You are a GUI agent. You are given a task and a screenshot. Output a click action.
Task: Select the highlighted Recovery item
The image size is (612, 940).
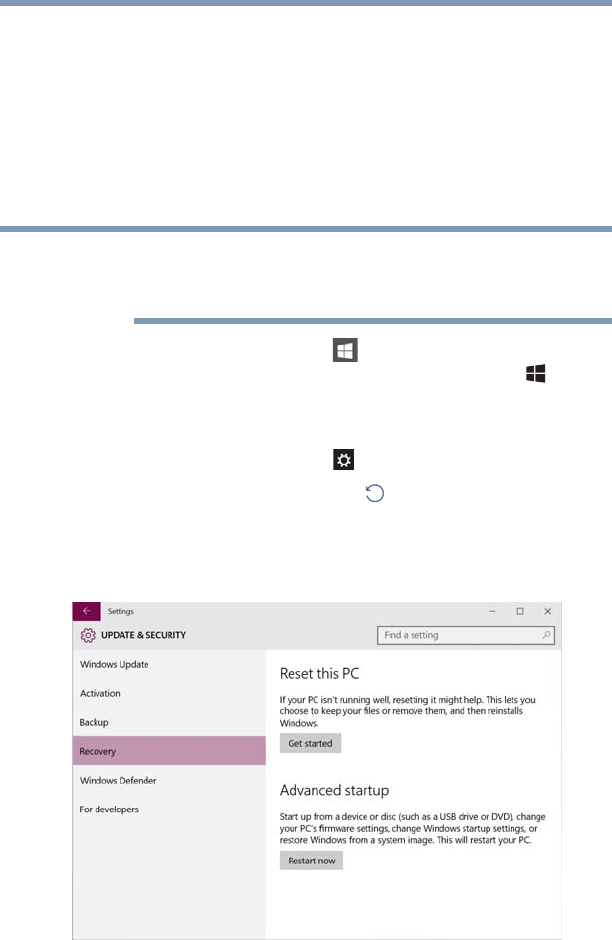click(x=169, y=751)
